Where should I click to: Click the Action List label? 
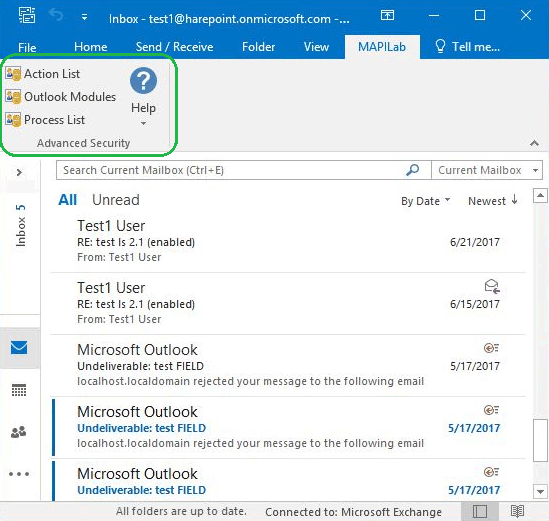pos(52,74)
